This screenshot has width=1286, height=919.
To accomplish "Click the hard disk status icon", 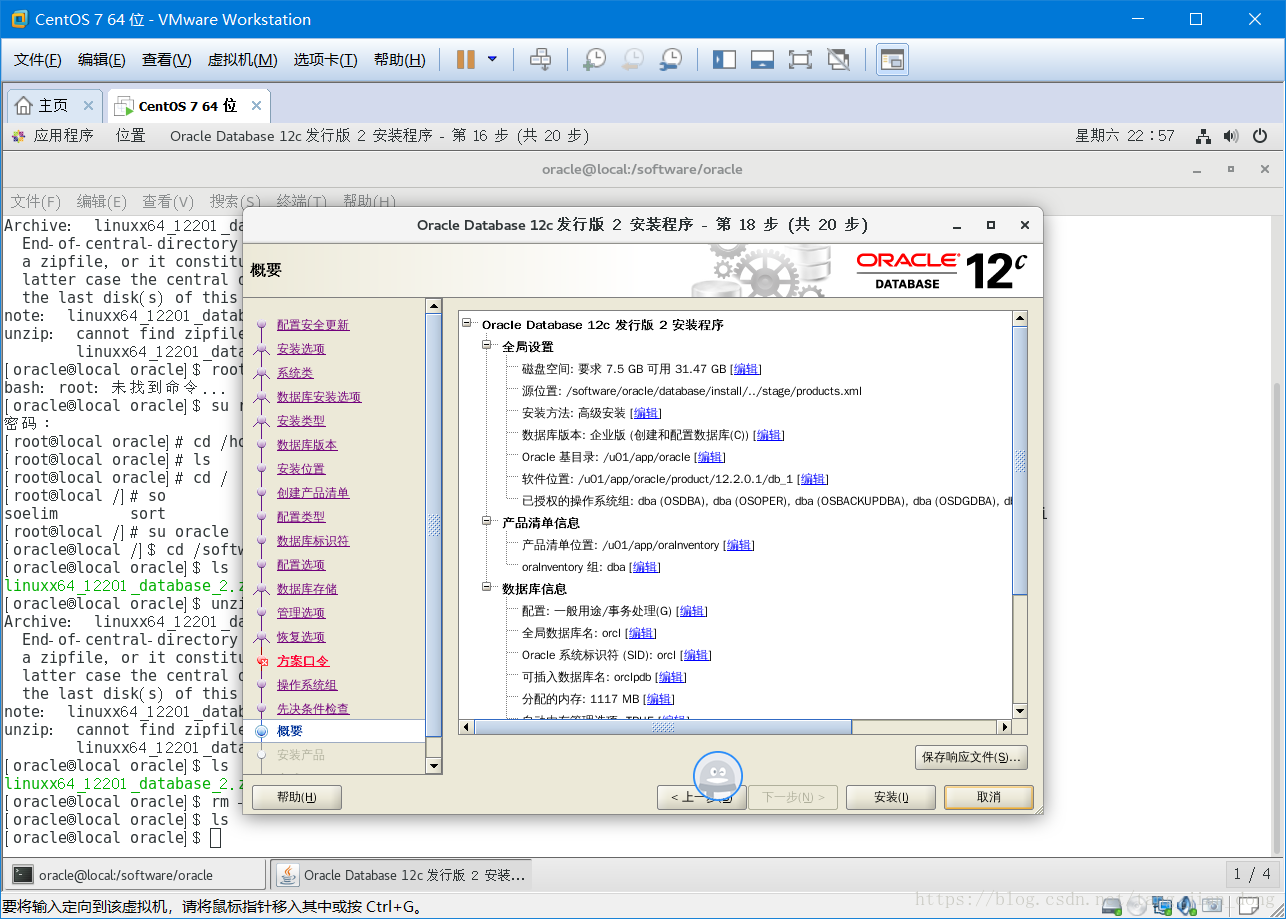I will click(1111, 905).
